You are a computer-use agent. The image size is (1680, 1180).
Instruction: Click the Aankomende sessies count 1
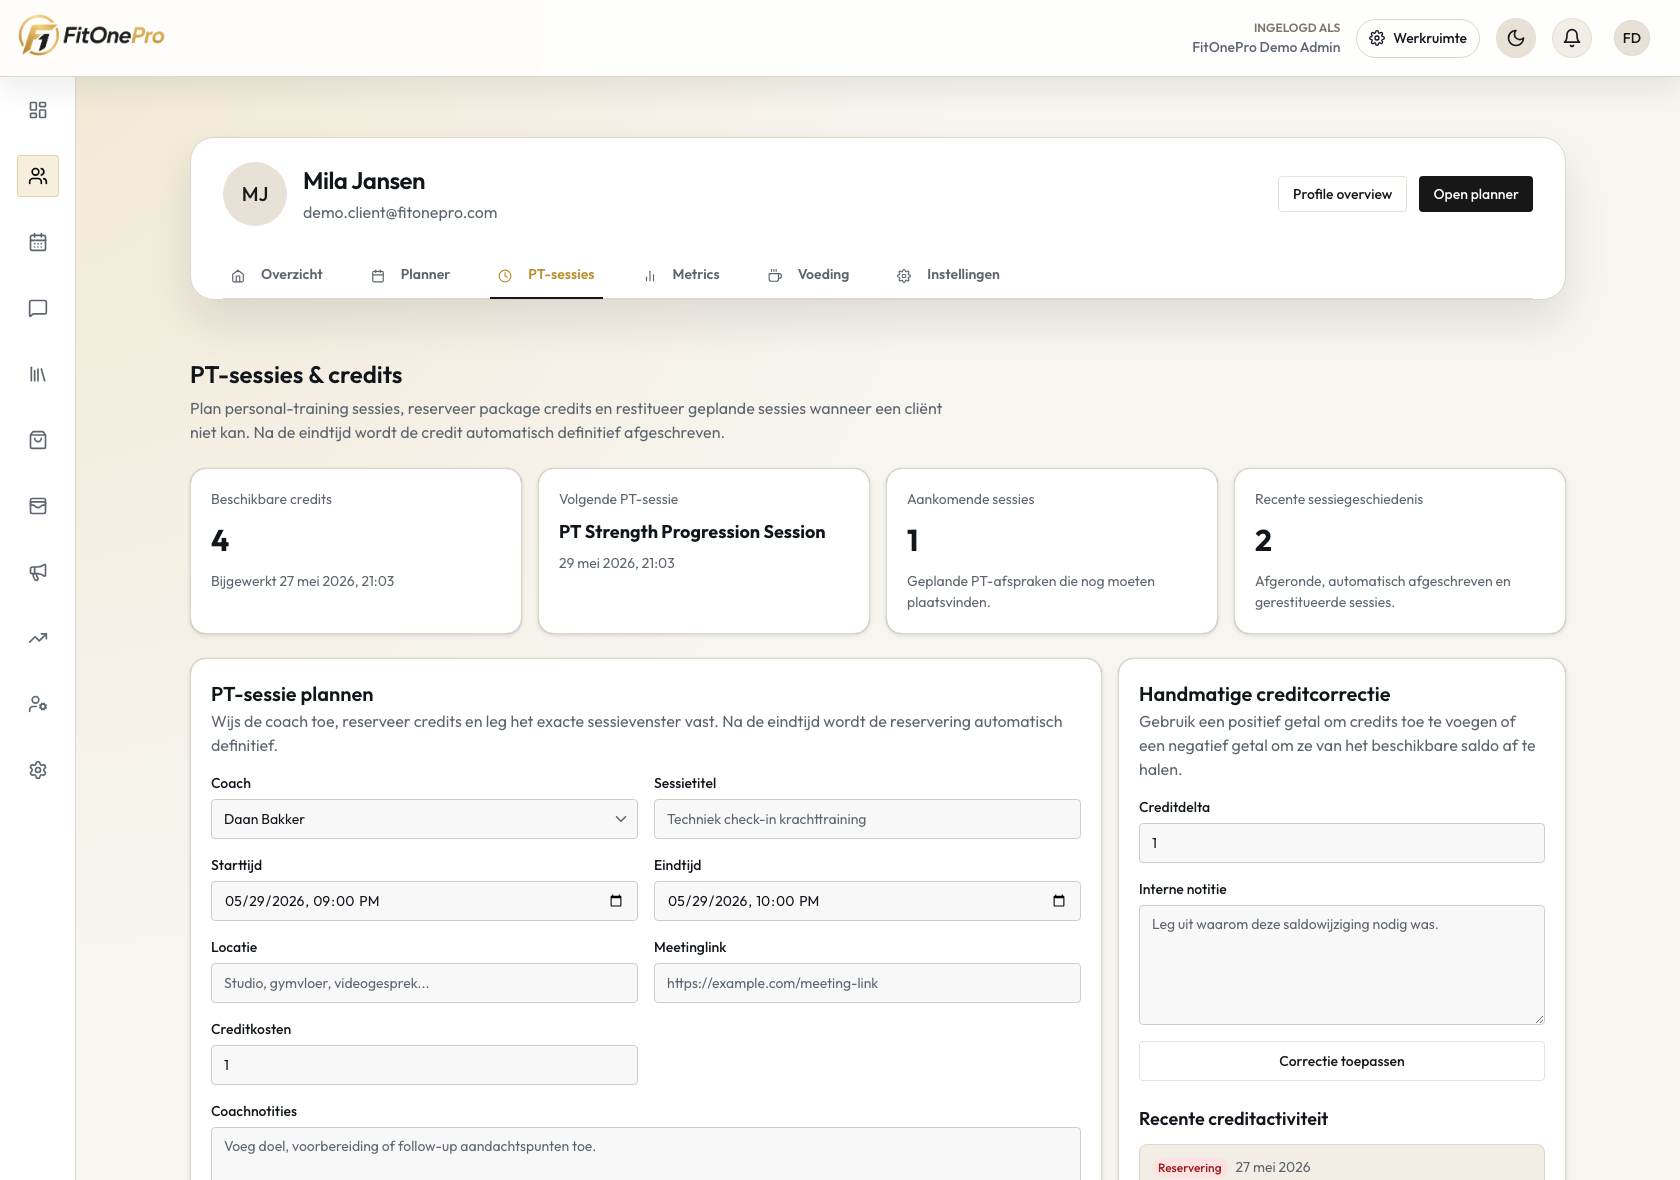[913, 541]
